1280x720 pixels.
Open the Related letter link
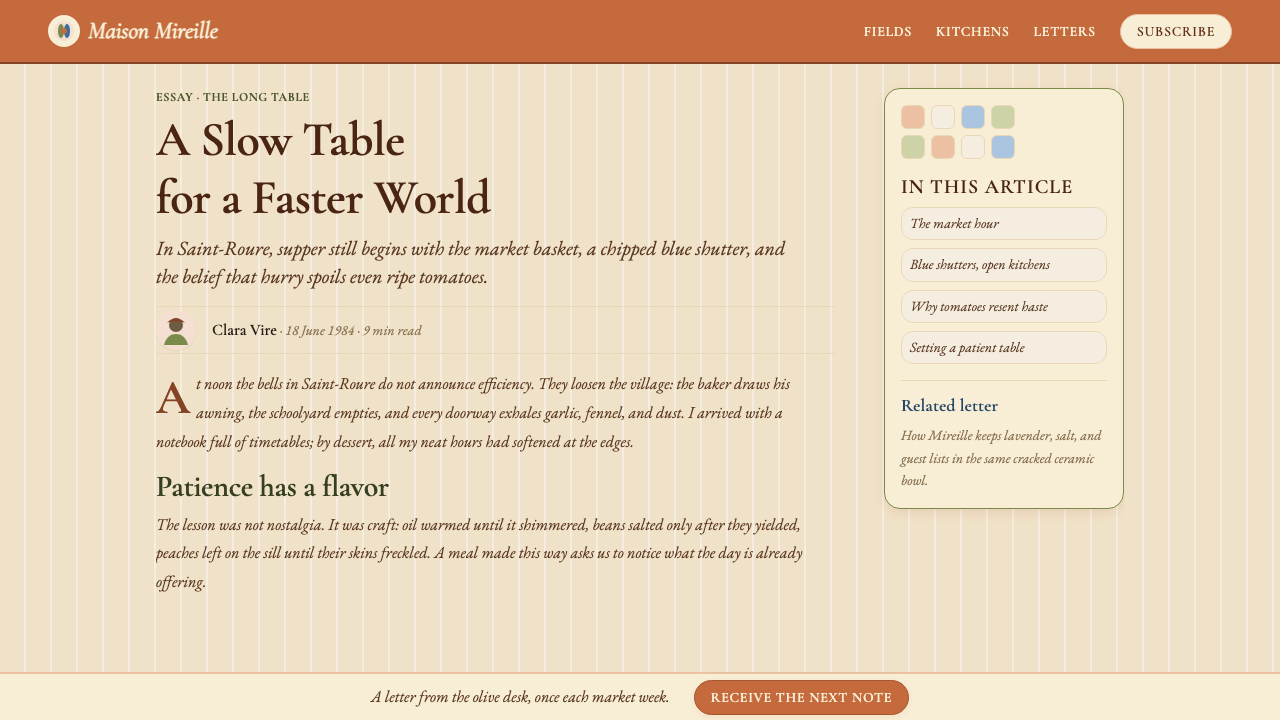coord(949,406)
